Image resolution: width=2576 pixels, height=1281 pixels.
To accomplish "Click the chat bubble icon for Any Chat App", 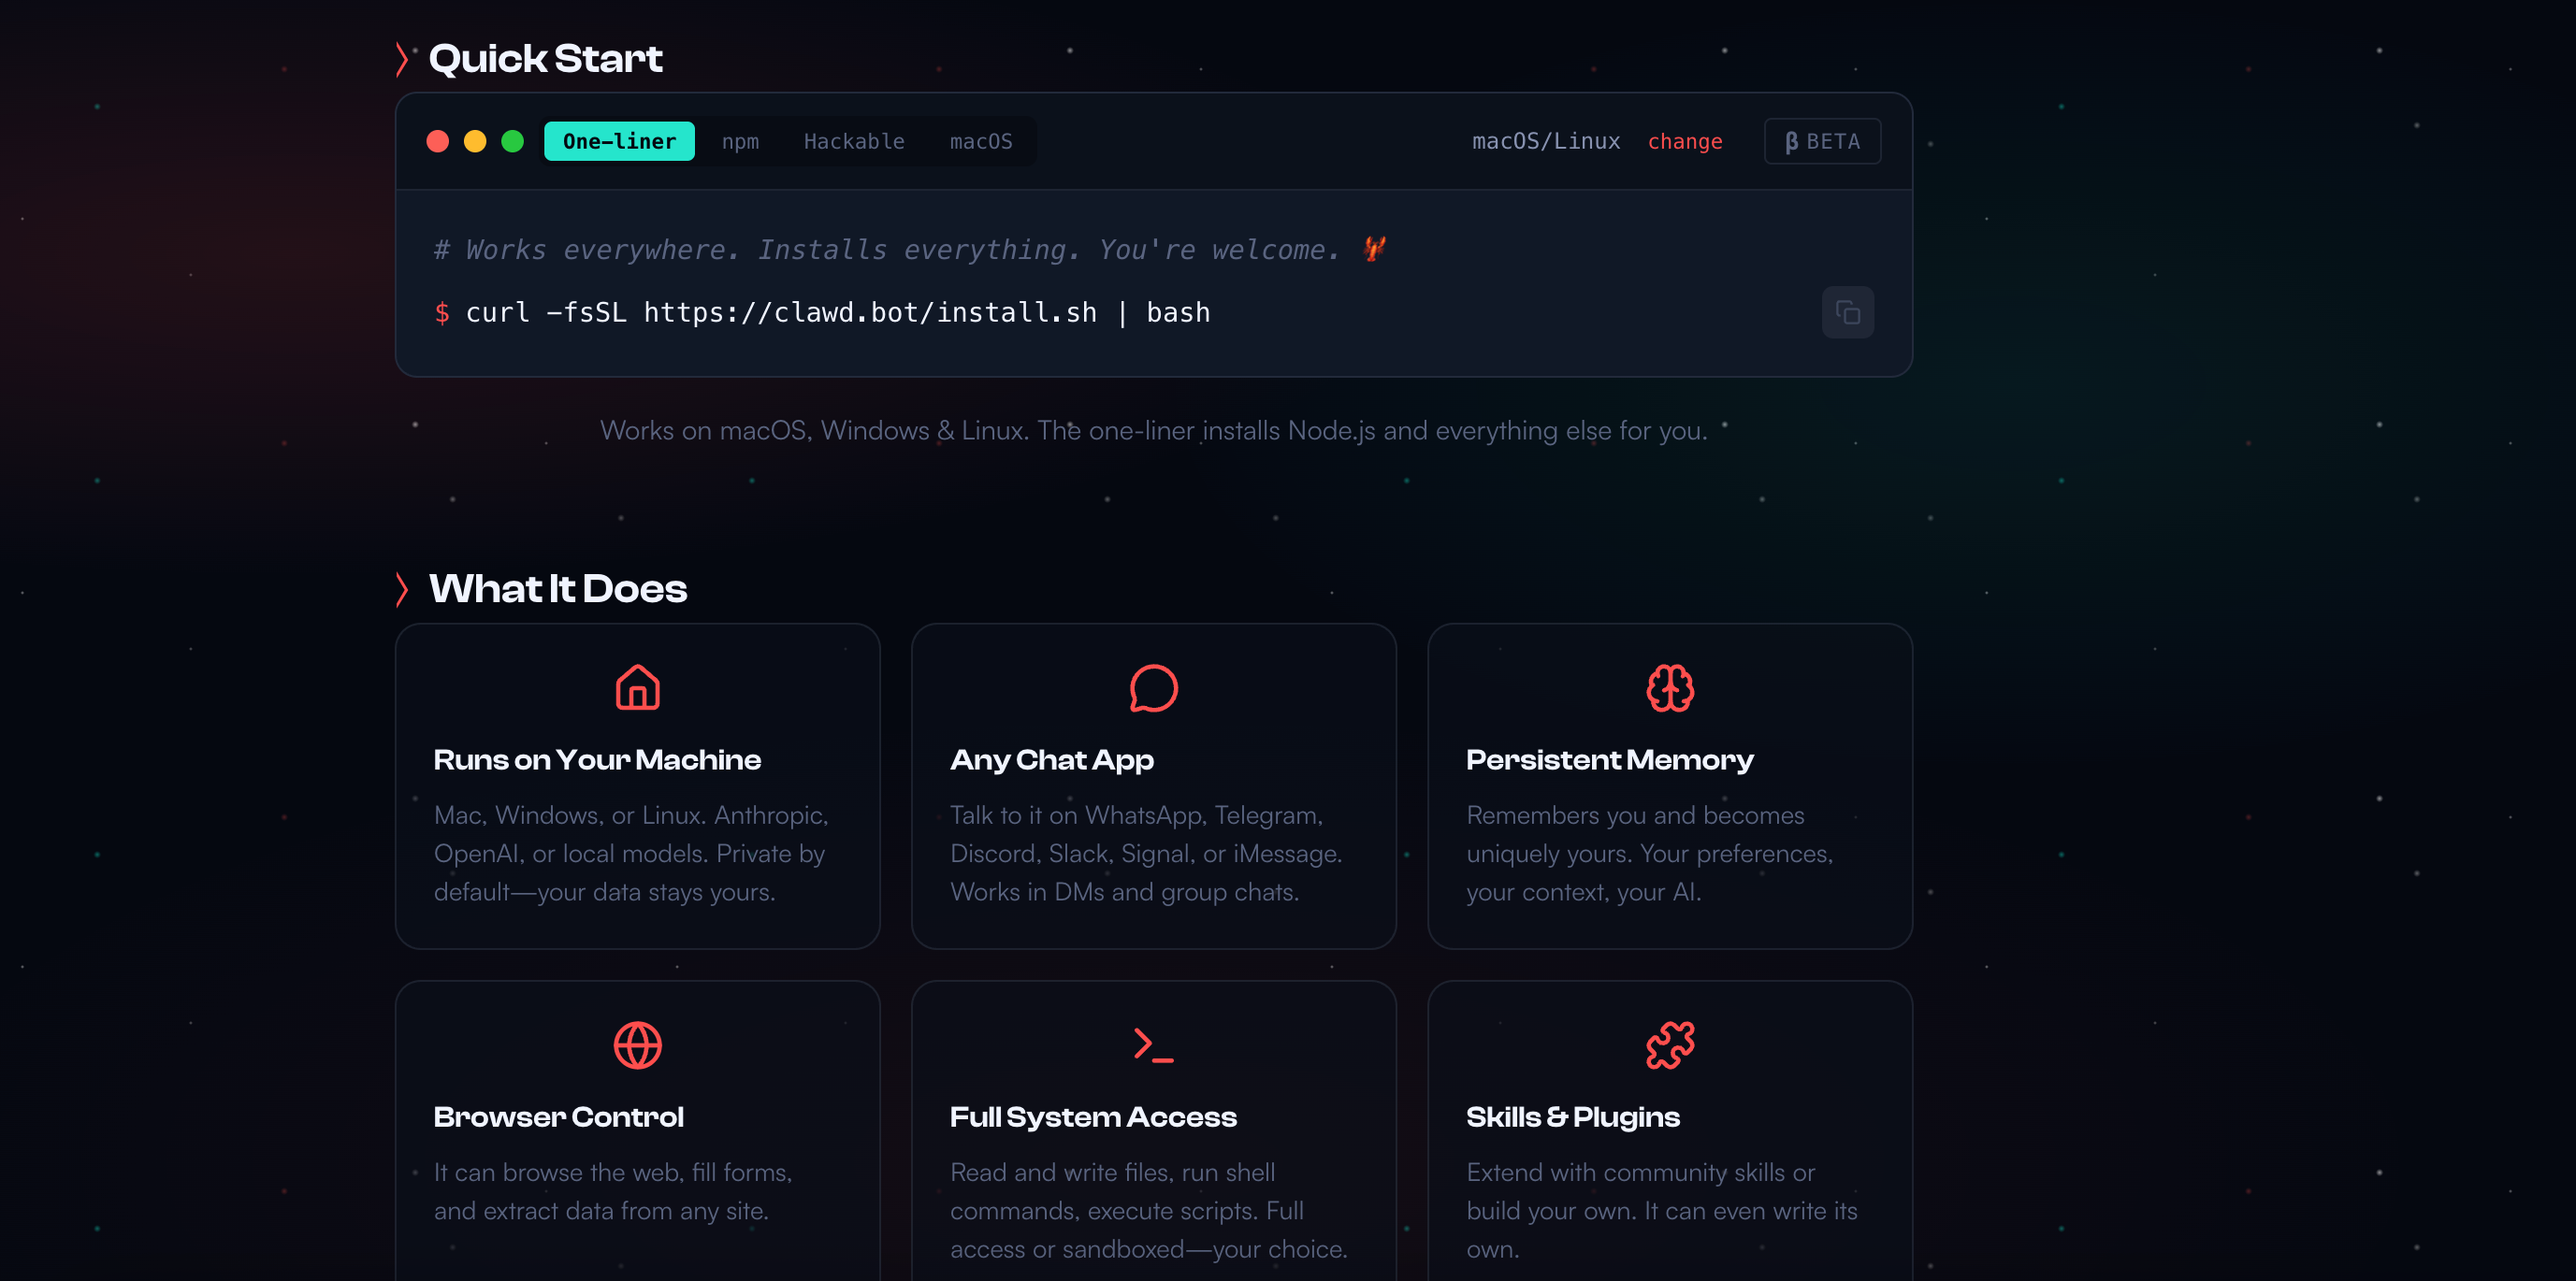I will (x=1153, y=688).
